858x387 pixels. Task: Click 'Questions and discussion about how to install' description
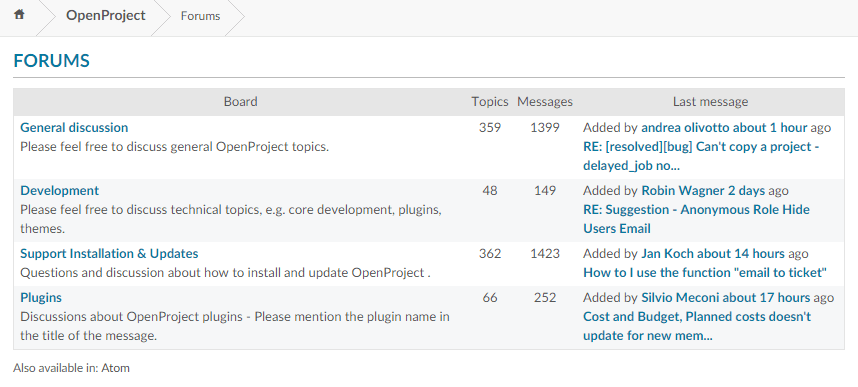pyautogui.click(x=225, y=273)
